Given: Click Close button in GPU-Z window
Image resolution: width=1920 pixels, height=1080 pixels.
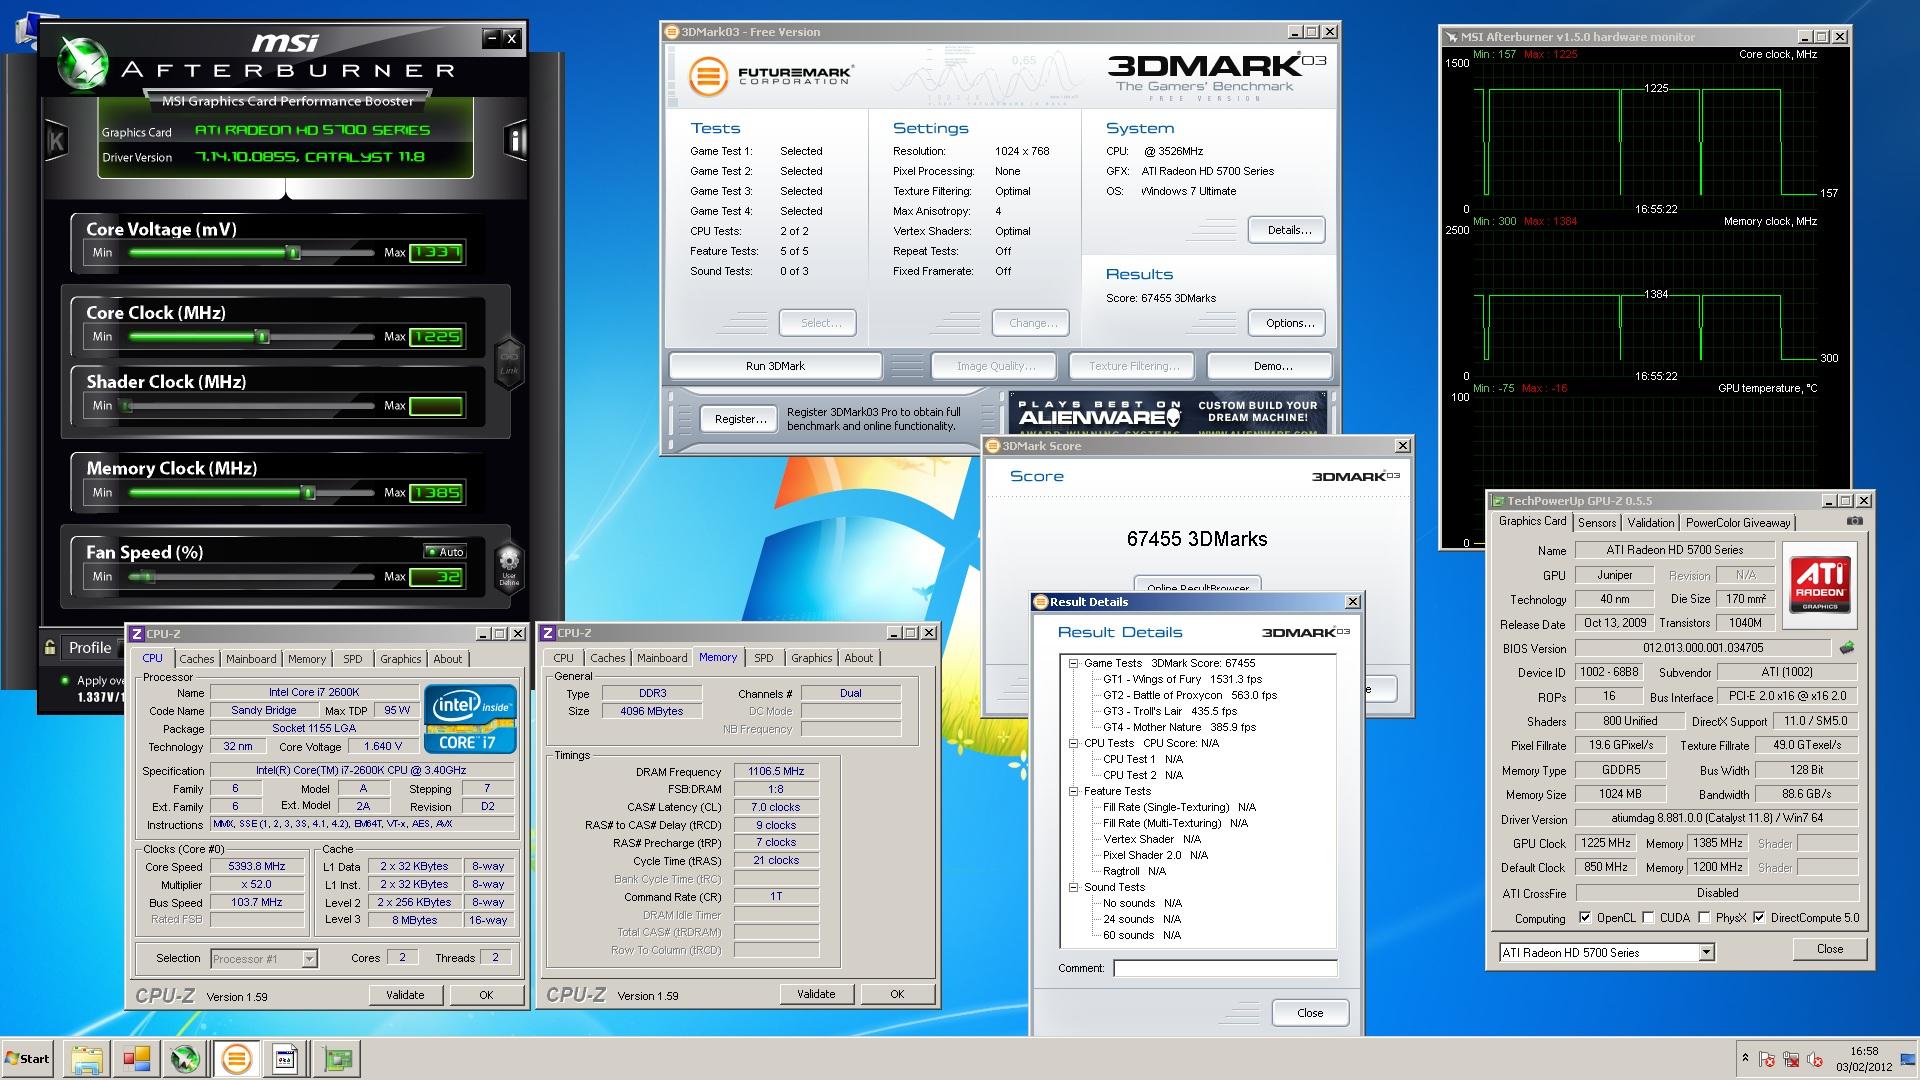Looking at the screenshot, I should point(1829,949).
